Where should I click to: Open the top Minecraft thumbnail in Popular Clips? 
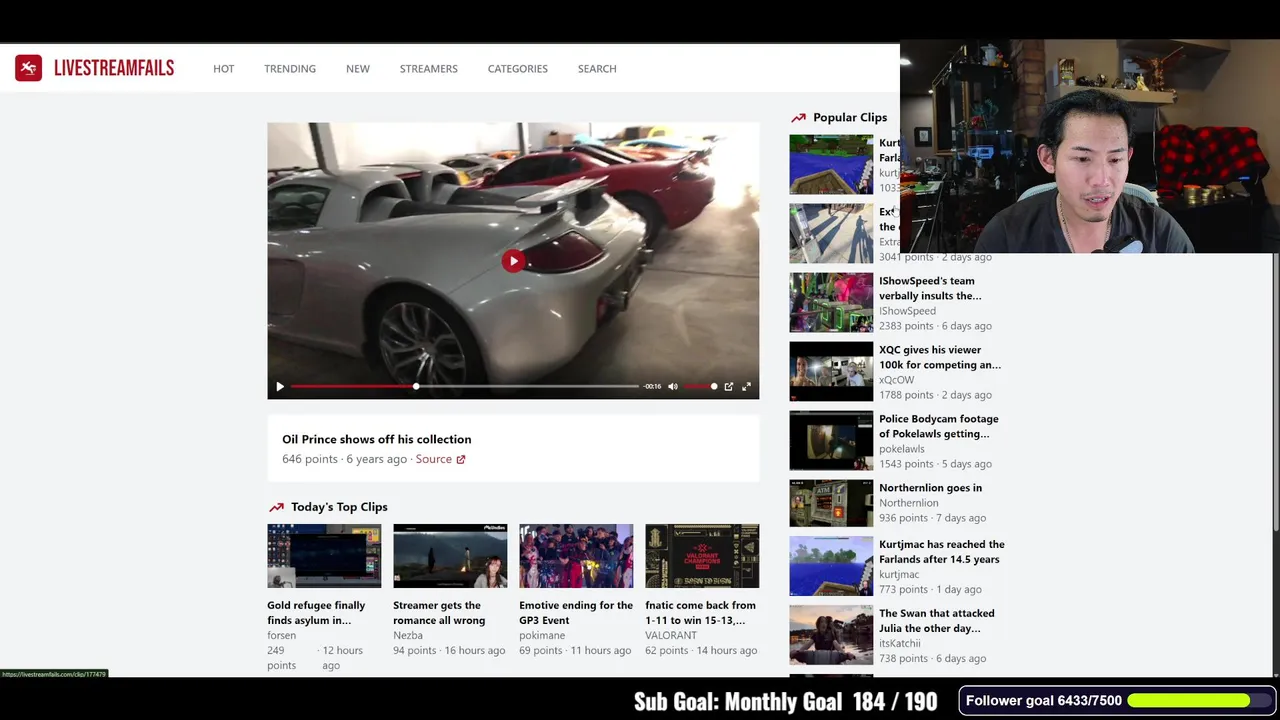tap(831, 164)
